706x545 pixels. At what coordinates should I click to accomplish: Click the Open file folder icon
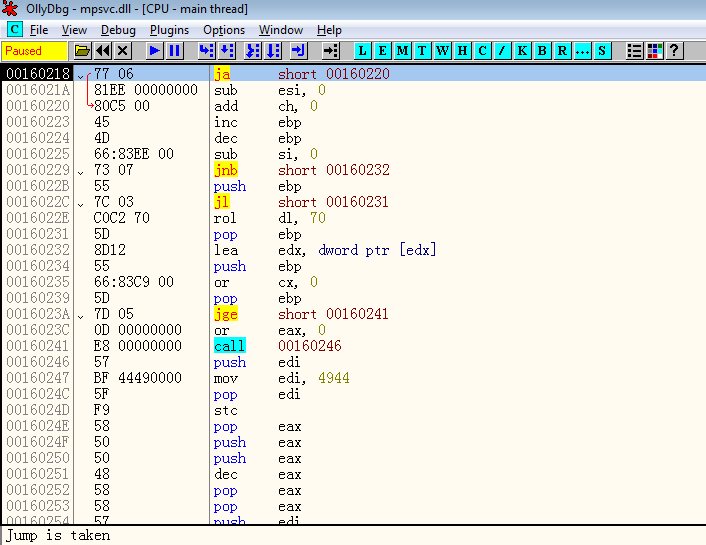click(x=82, y=50)
